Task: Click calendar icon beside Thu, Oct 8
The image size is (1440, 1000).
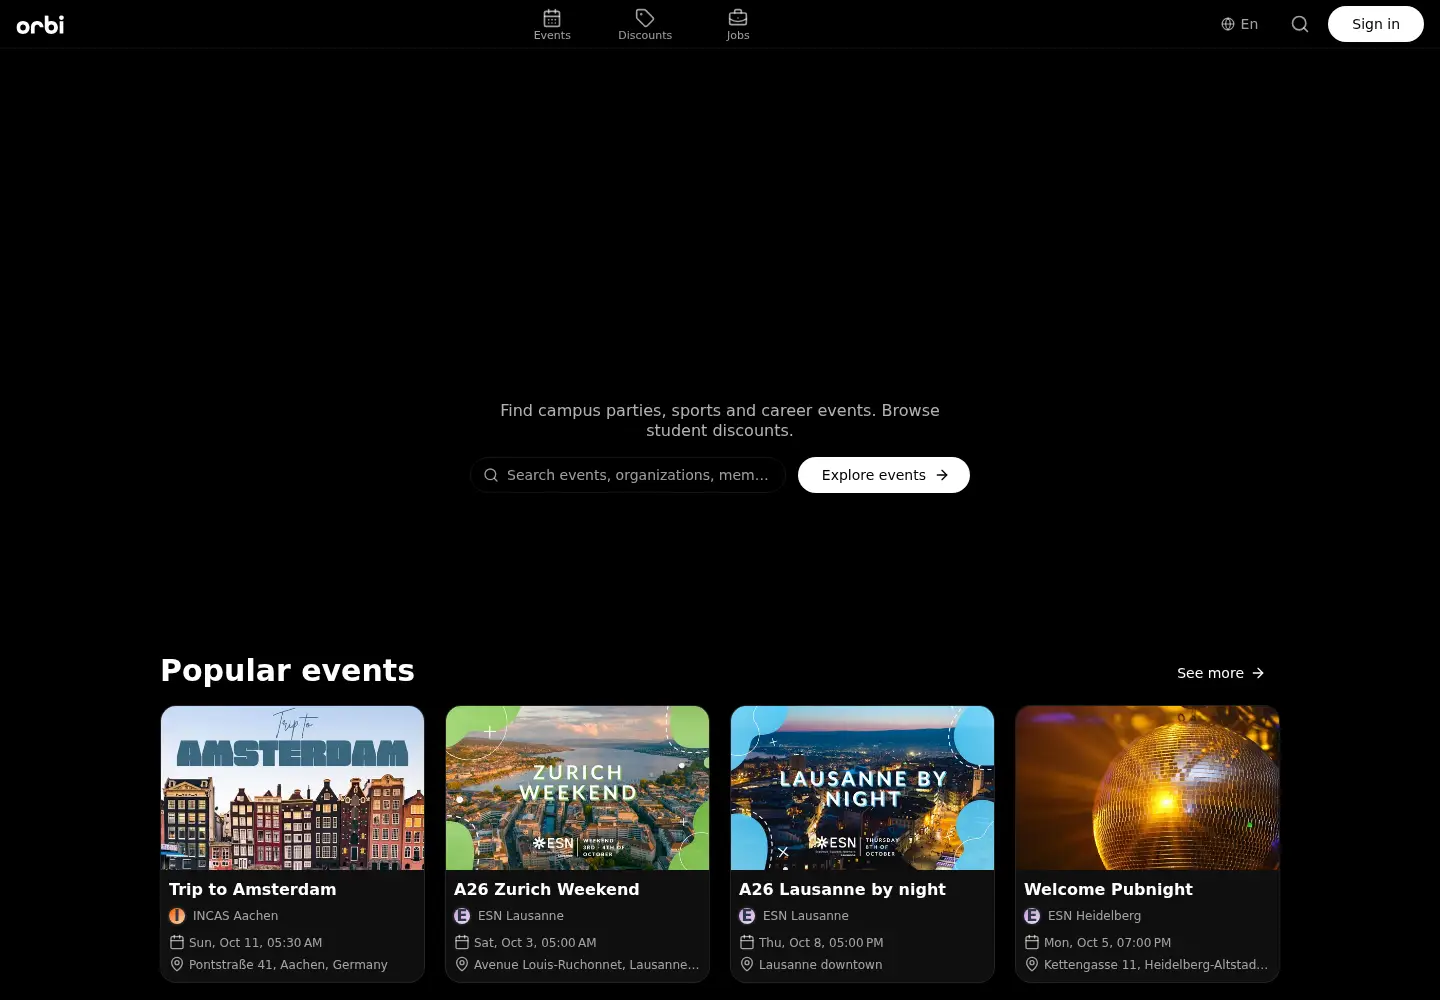Action: click(x=747, y=942)
